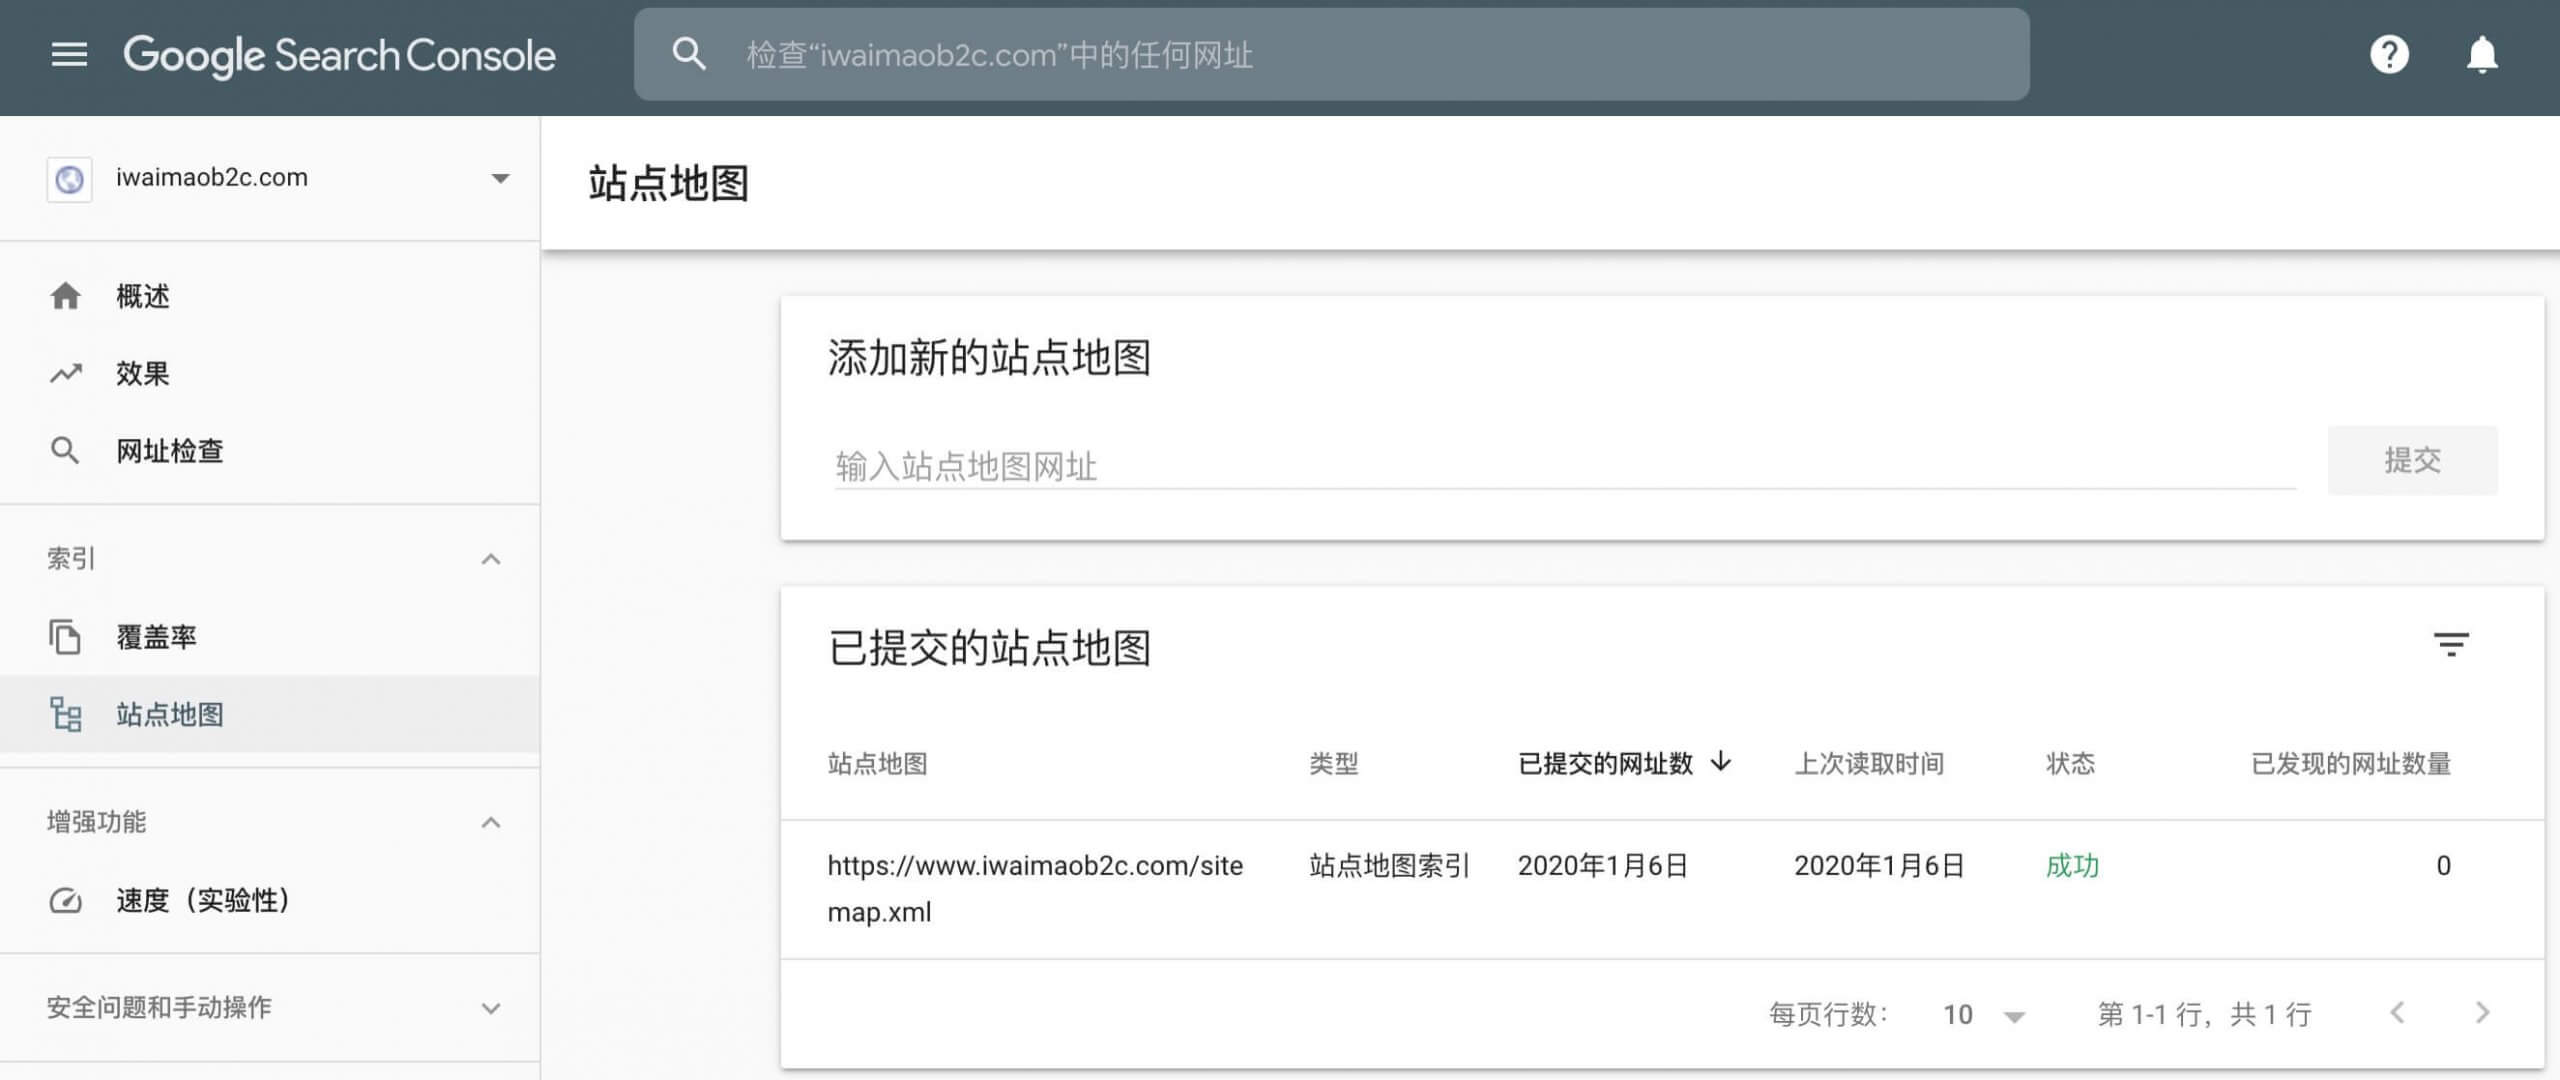
Task: Click the iwaimaob2c.com property globe icon
Action: (x=70, y=179)
